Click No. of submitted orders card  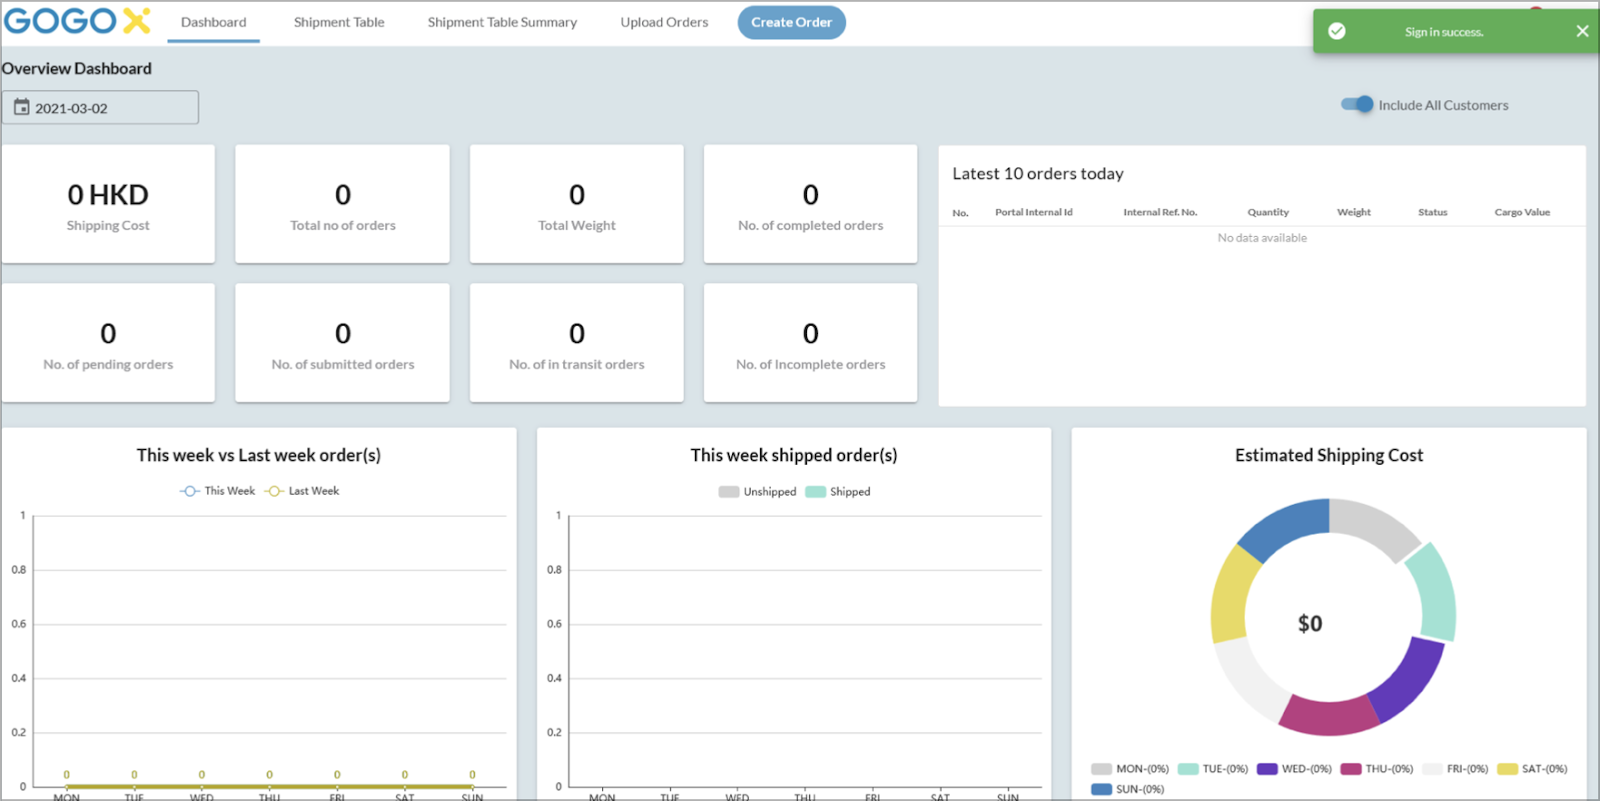click(x=342, y=343)
